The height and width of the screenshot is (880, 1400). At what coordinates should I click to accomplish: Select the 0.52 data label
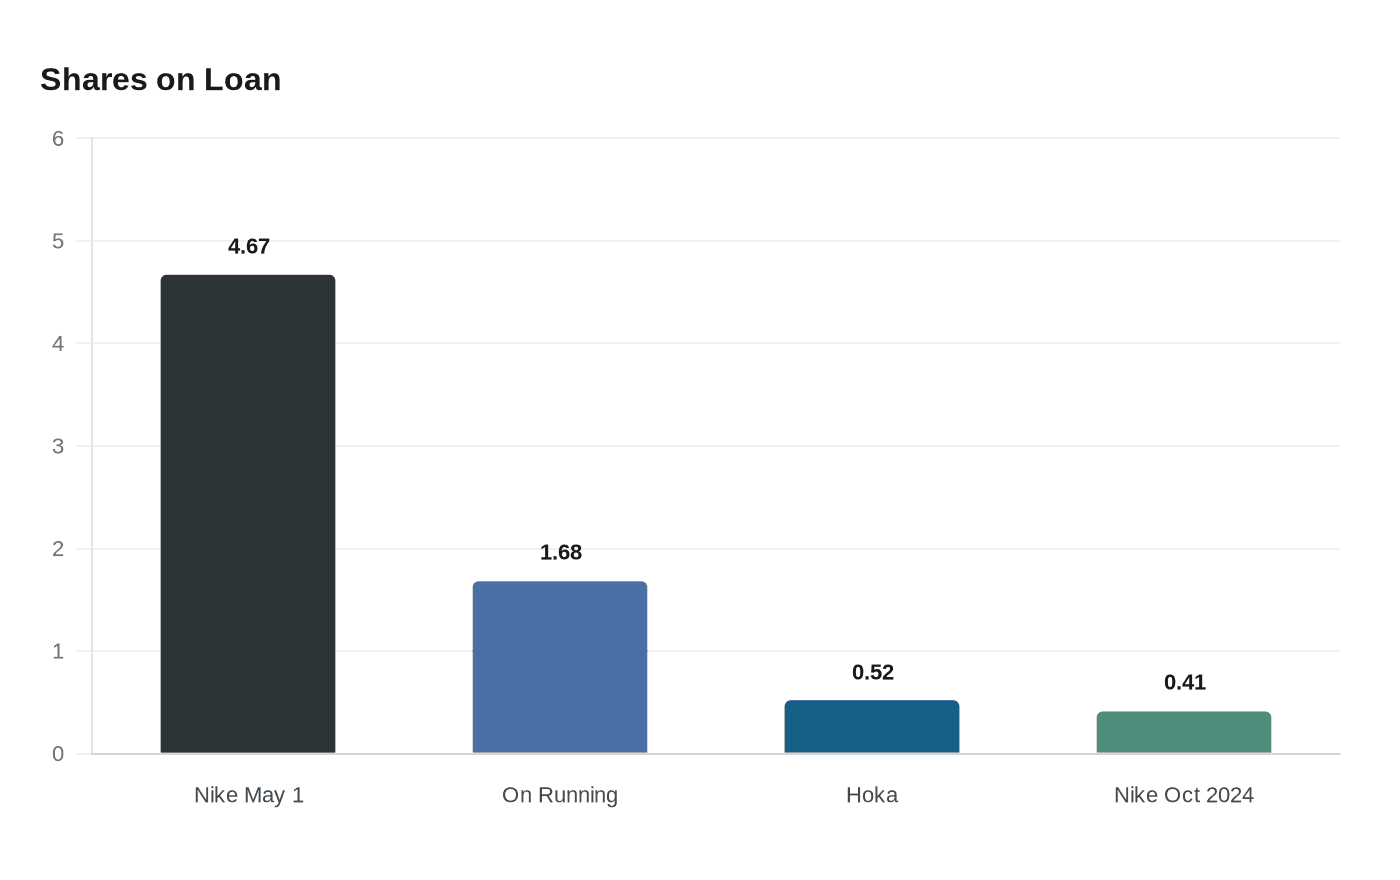tap(873, 672)
